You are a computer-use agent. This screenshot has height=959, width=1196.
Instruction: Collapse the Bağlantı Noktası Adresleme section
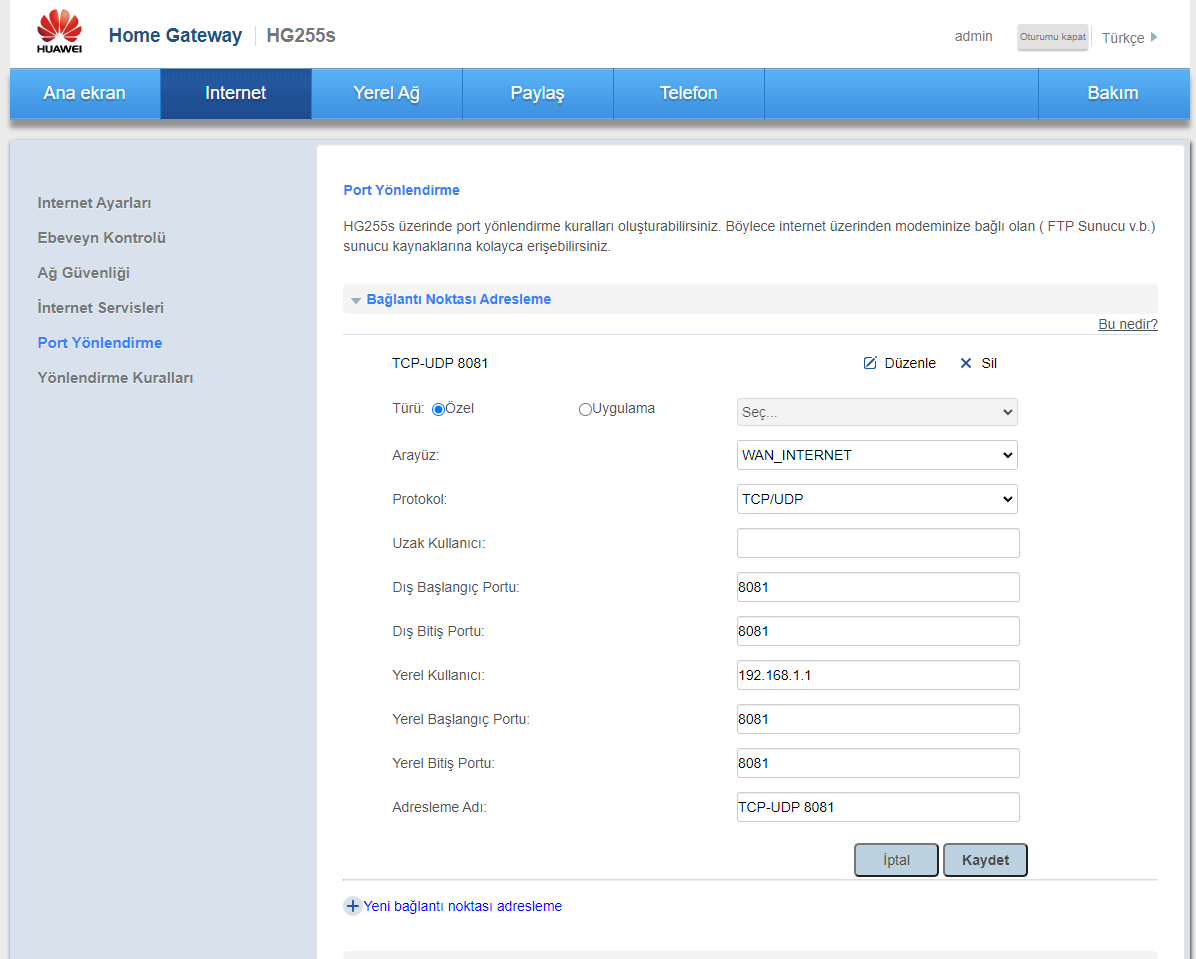point(356,300)
